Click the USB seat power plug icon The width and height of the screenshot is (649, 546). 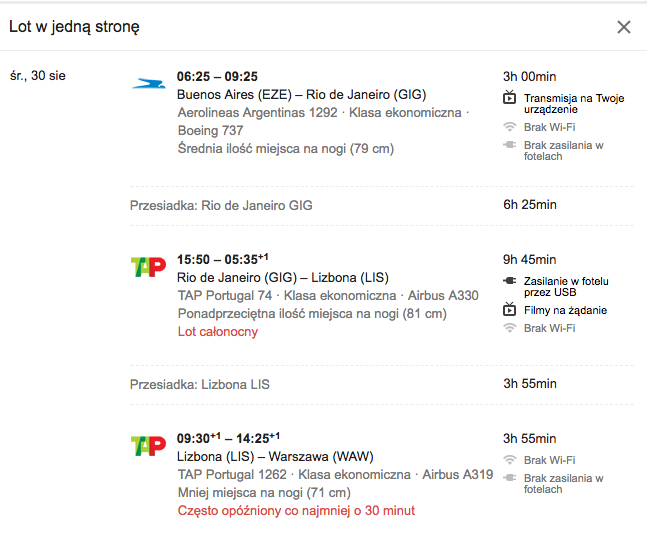pos(510,281)
